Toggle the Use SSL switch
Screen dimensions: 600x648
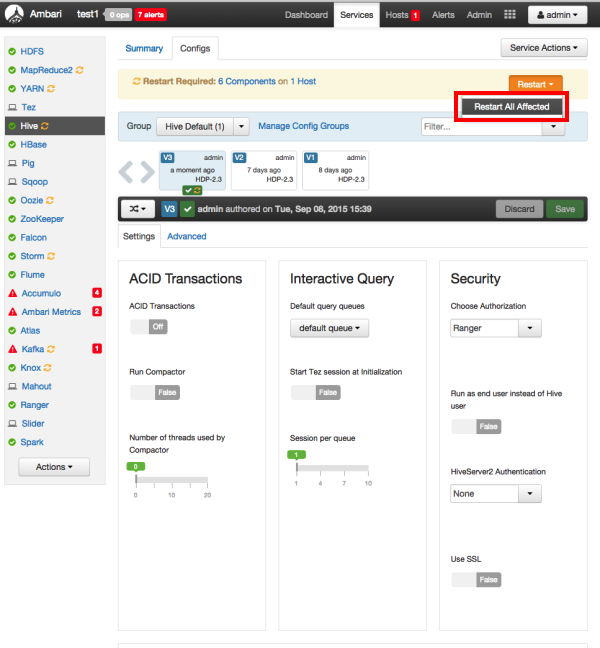[476, 579]
